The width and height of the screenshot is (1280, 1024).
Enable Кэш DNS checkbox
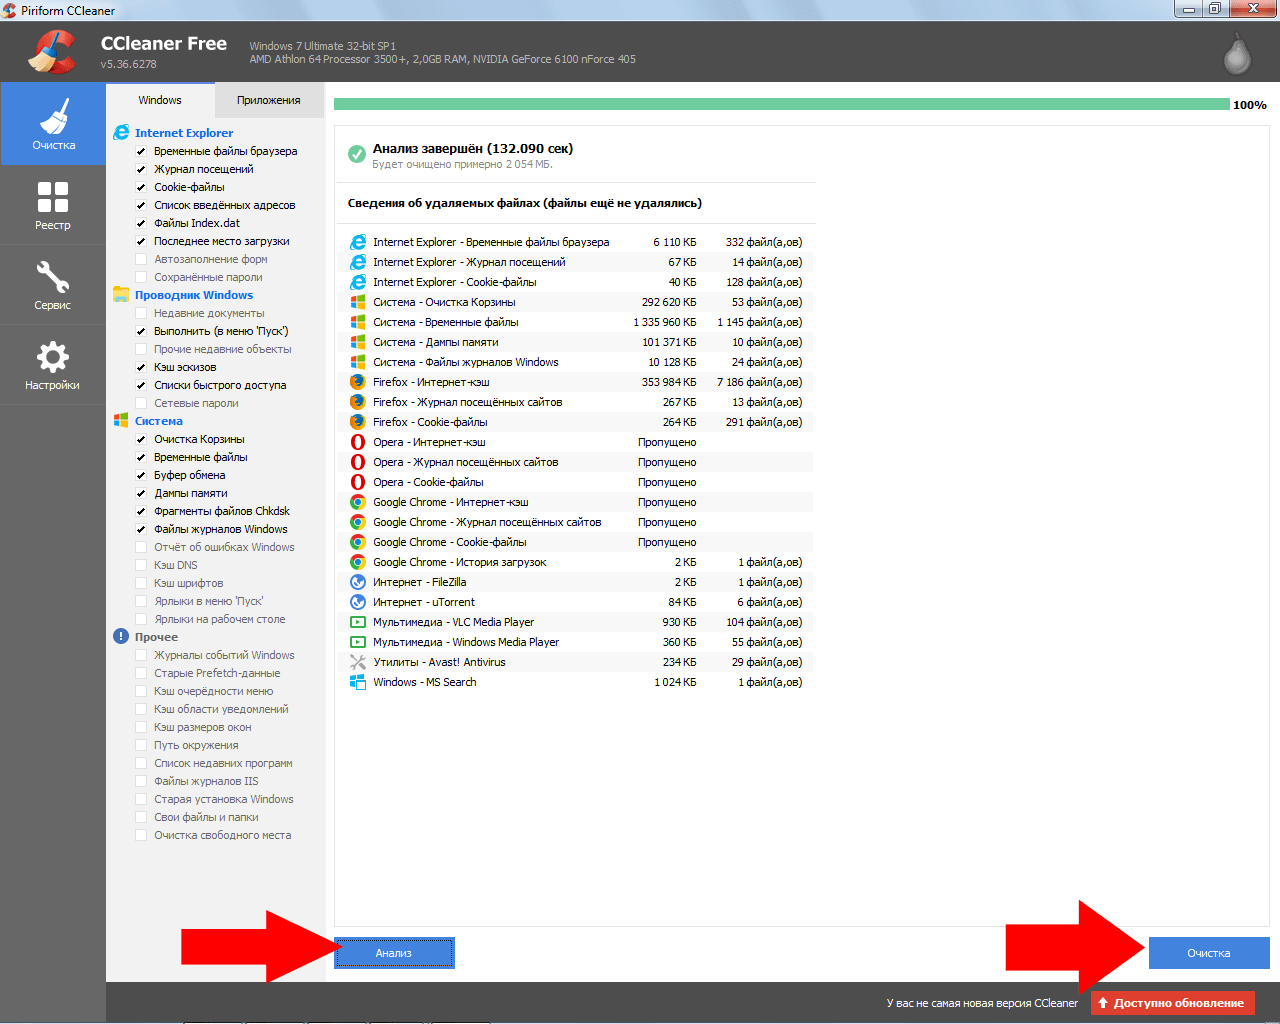[x=141, y=565]
